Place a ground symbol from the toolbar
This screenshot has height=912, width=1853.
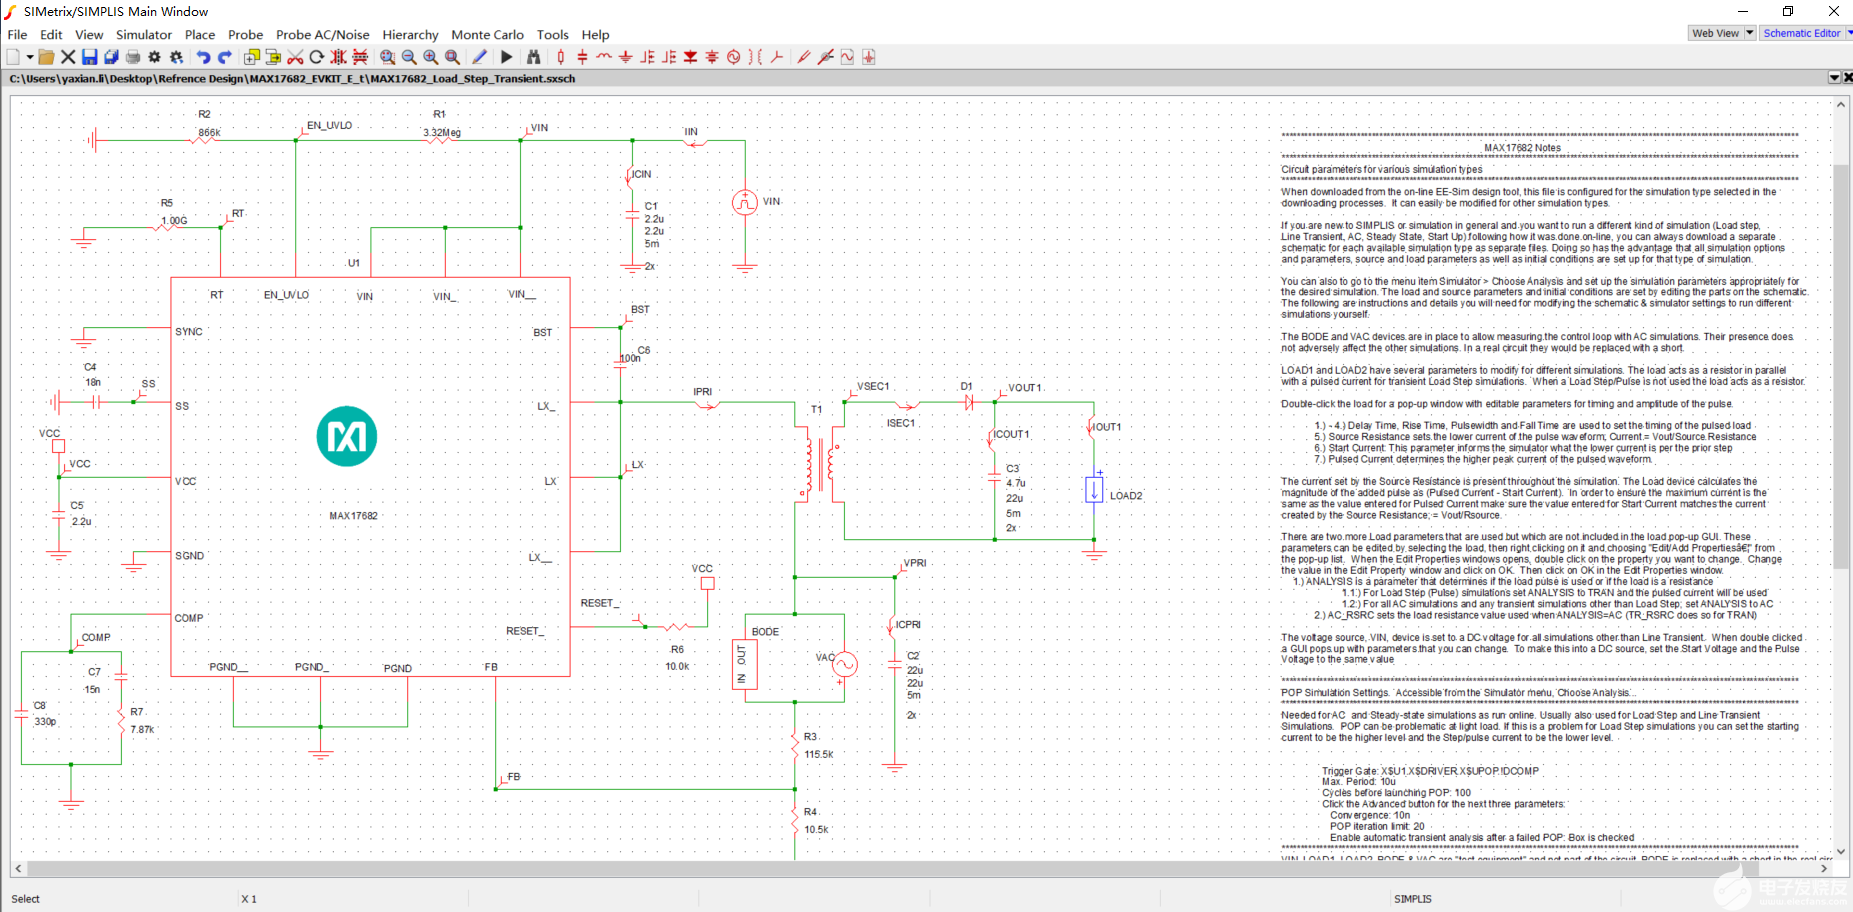click(x=626, y=57)
